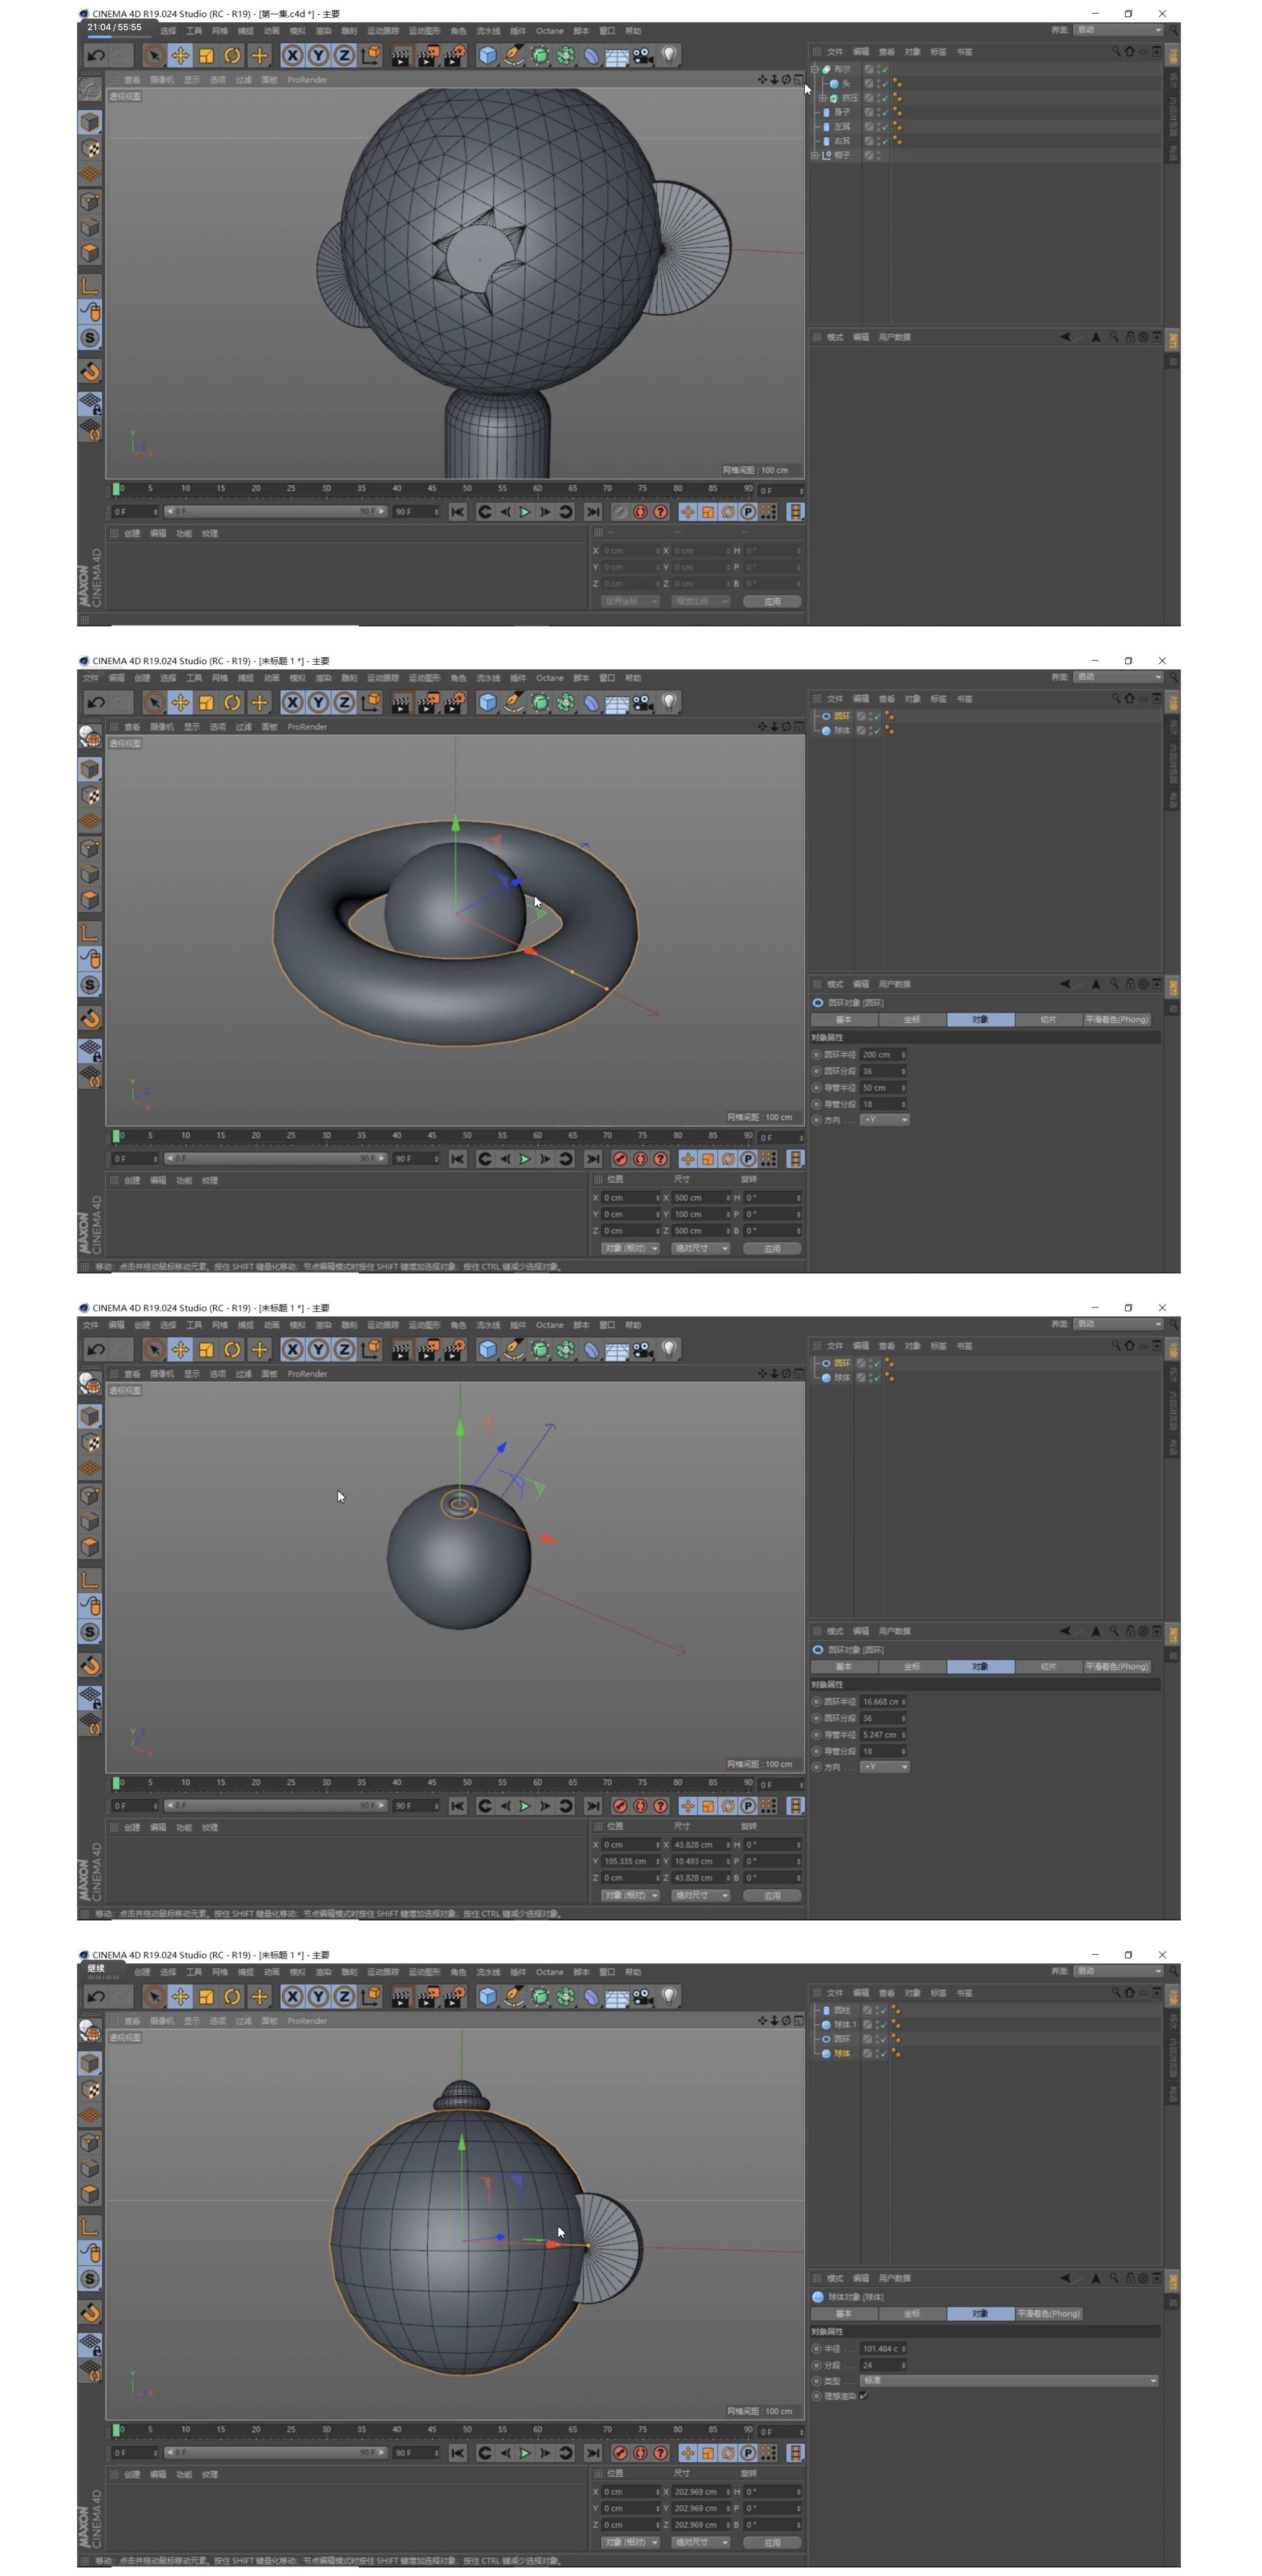This screenshot has height=2576, width=1262.
Task: Open the 类型 dropdown showing 标准
Action: [1009, 2380]
